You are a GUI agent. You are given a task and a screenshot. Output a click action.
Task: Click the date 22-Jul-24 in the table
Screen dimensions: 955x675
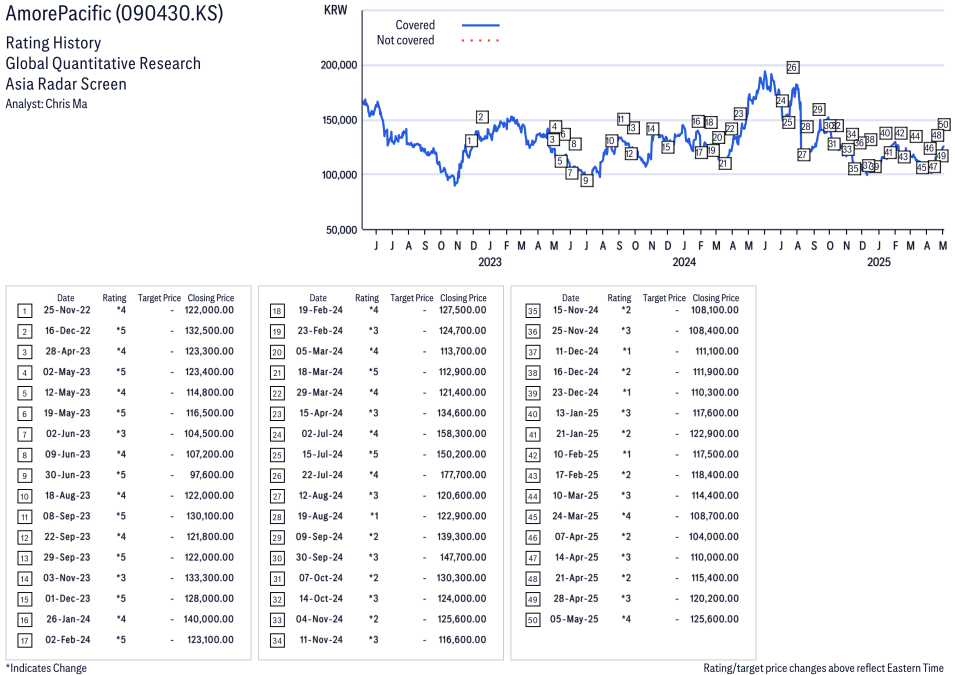(x=322, y=475)
